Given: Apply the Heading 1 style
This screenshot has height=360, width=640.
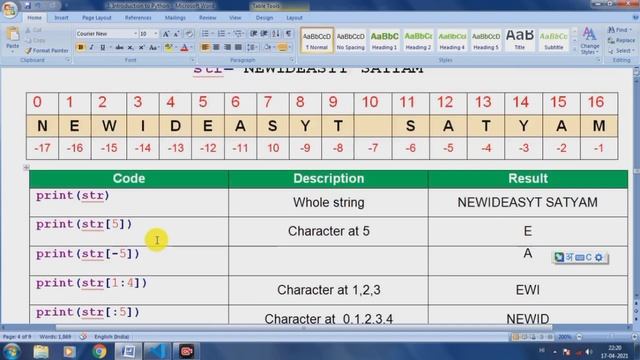Looking at the screenshot, I should click(x=384, y=40).
